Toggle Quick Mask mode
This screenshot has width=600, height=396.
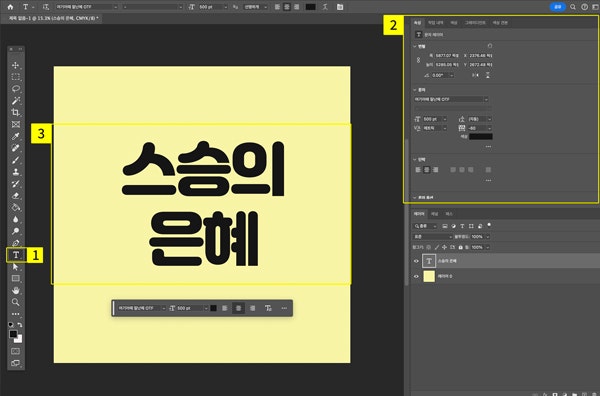pos(16,351)
